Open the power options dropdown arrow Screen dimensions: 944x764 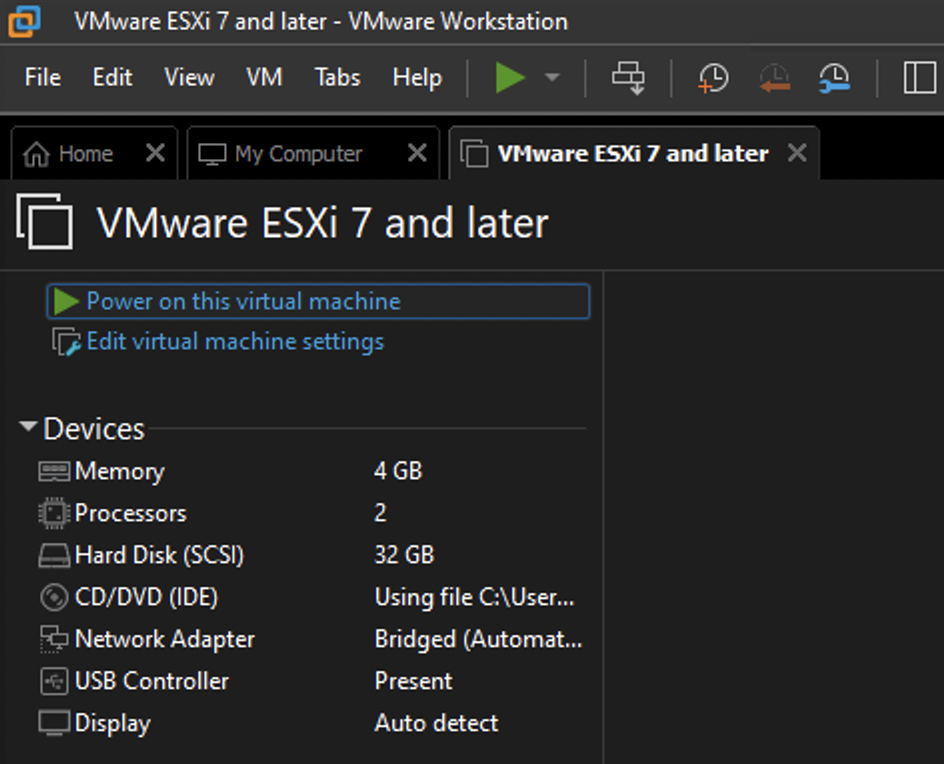552,78
